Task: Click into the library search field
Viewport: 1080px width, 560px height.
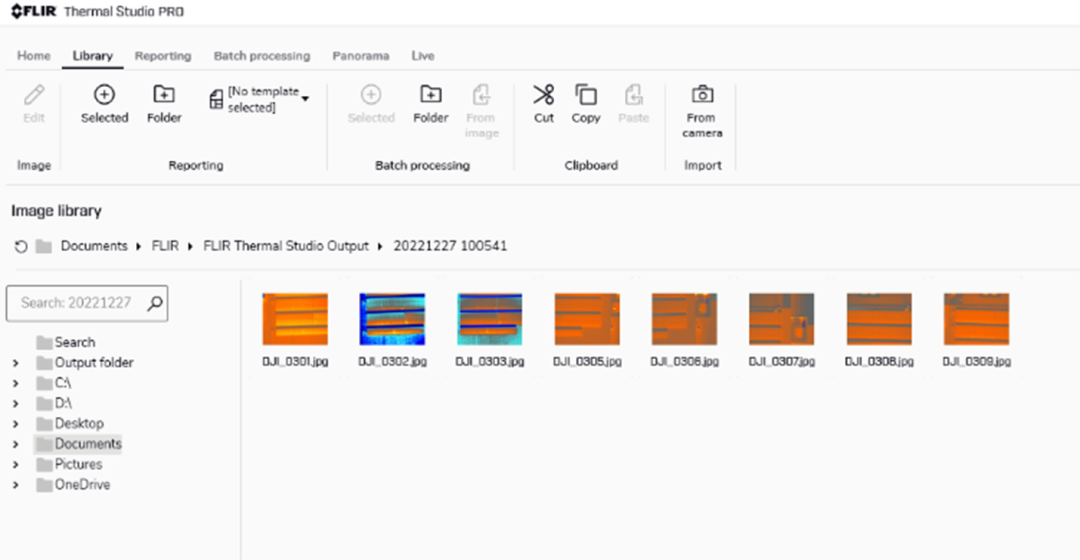Action: [x=76, y=302]
